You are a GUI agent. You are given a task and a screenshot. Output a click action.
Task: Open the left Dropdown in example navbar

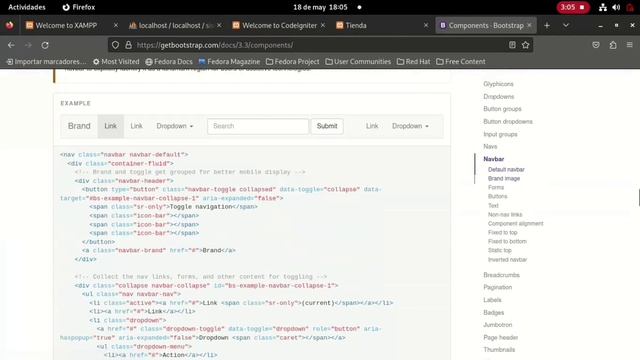click(175, 126)
